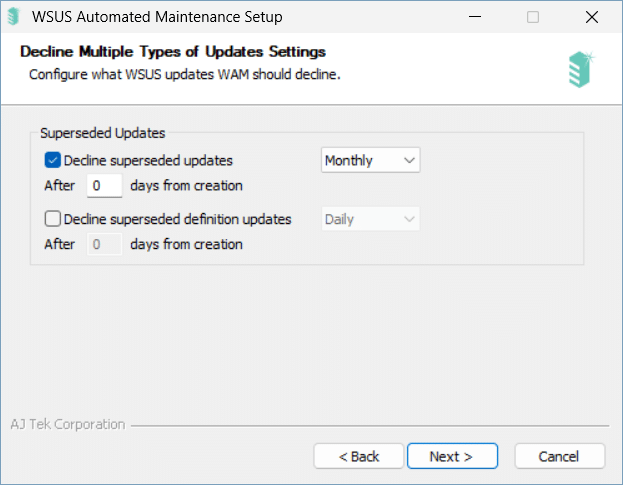Click the chevron arrow of Monthly combo box
The height and width of the screenshot is (485, 623).
pyautogui.click(x=409, y=160)
